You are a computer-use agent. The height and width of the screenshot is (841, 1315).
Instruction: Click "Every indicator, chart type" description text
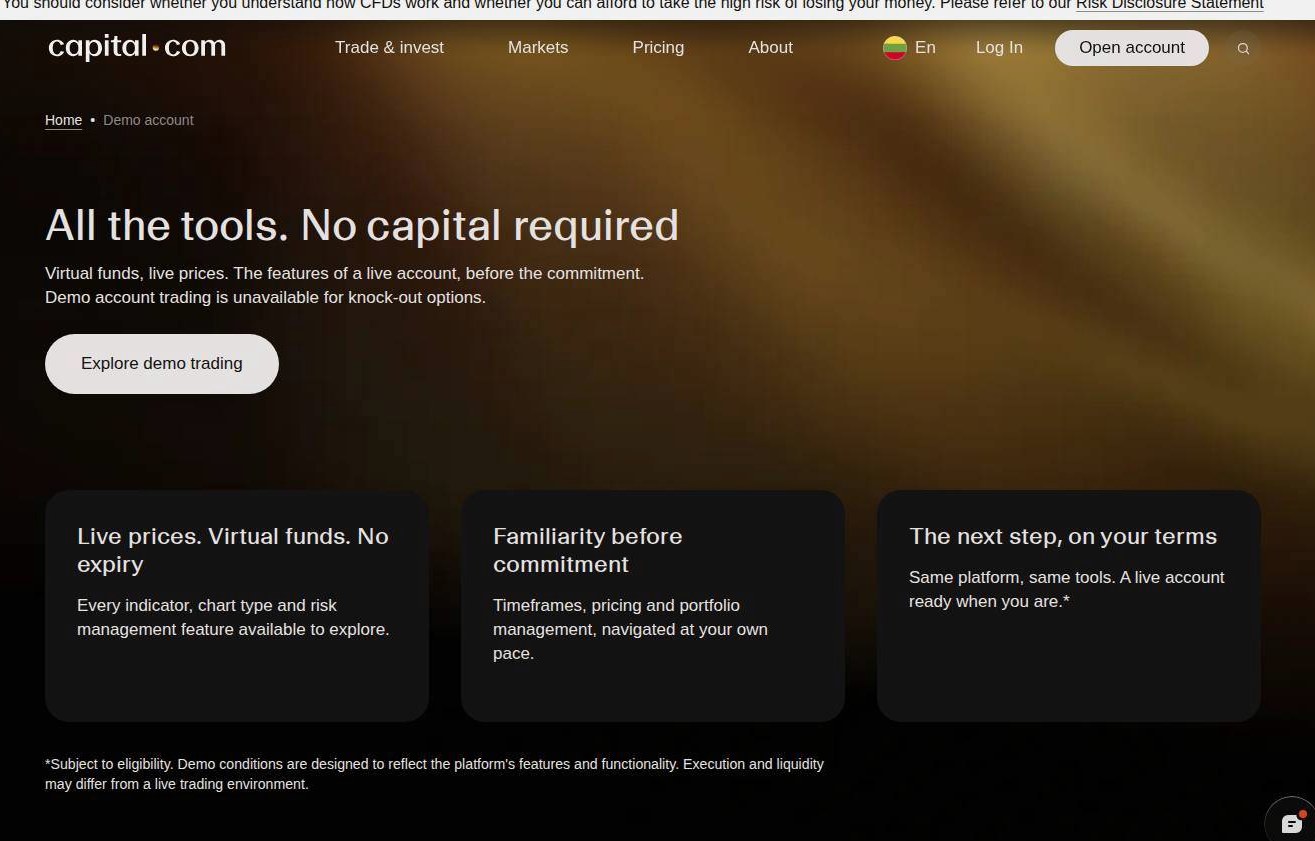click(x=233, y=617)
